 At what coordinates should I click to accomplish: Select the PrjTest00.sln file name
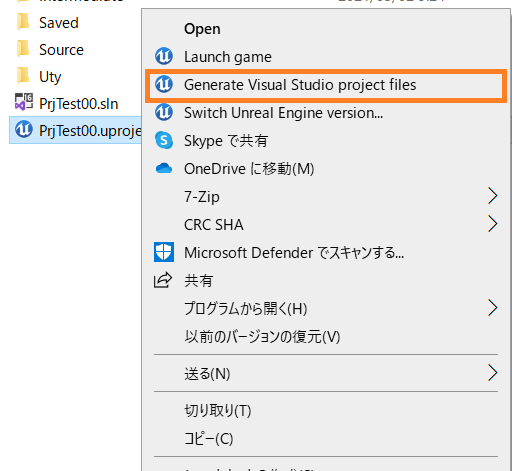[x=79, y=104]
